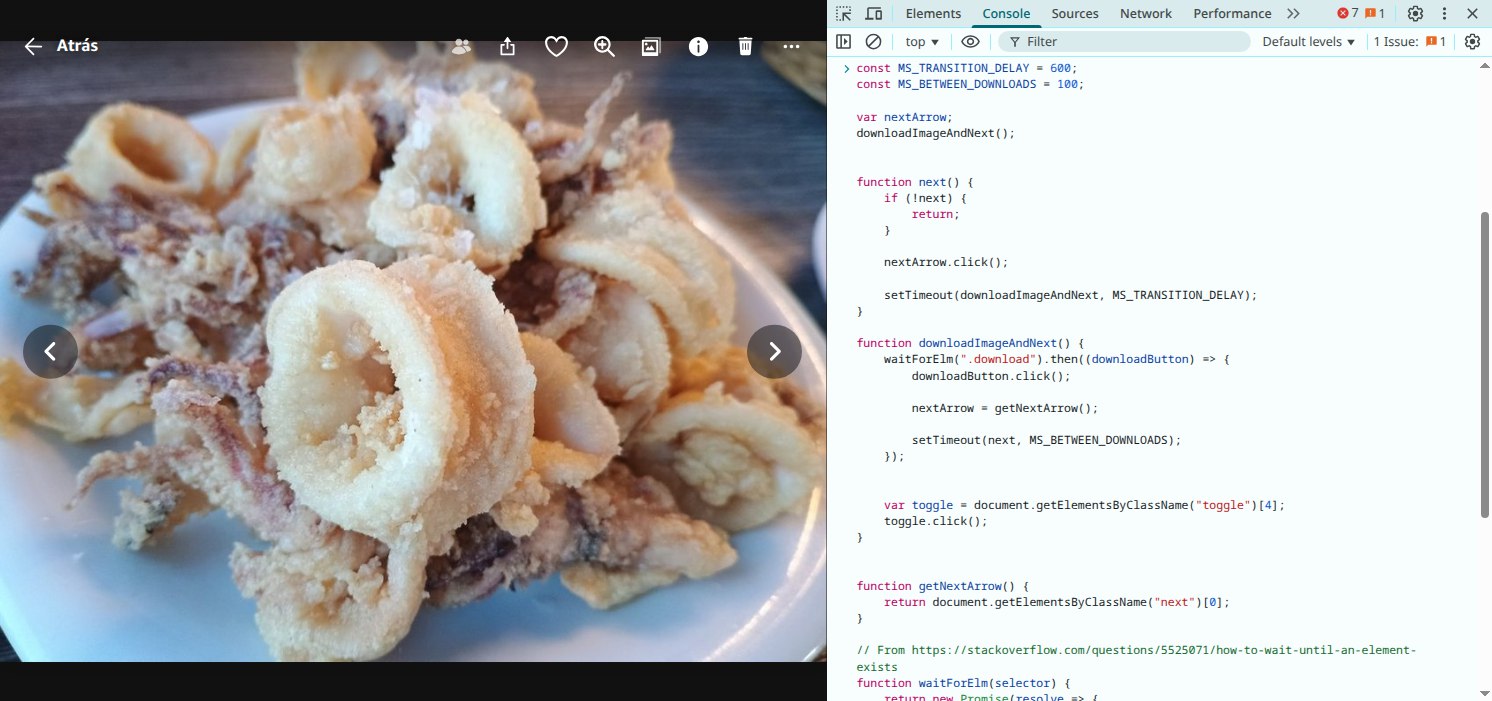
Task: Toggle the device toolbar emulation
Action: tap(873, 14)
